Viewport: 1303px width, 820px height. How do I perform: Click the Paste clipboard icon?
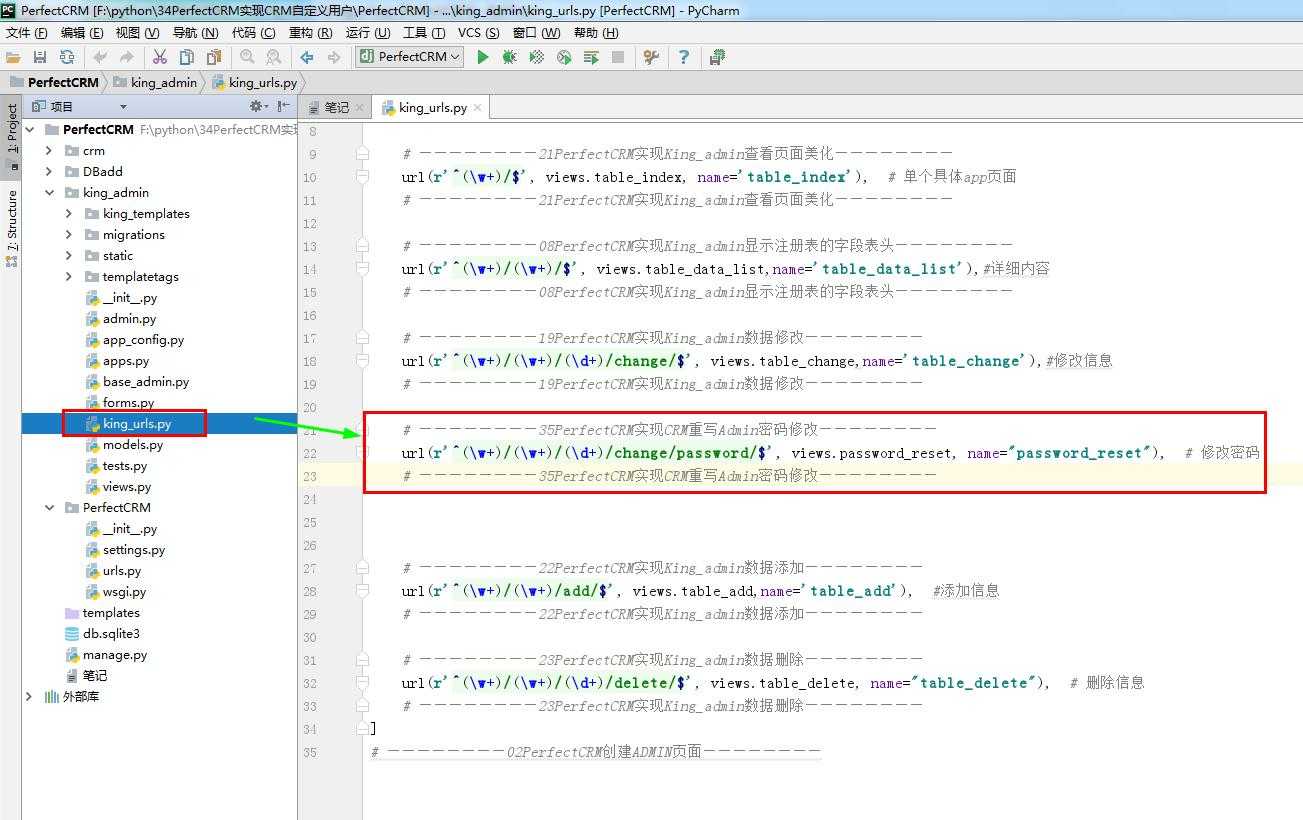pos(213,57)
